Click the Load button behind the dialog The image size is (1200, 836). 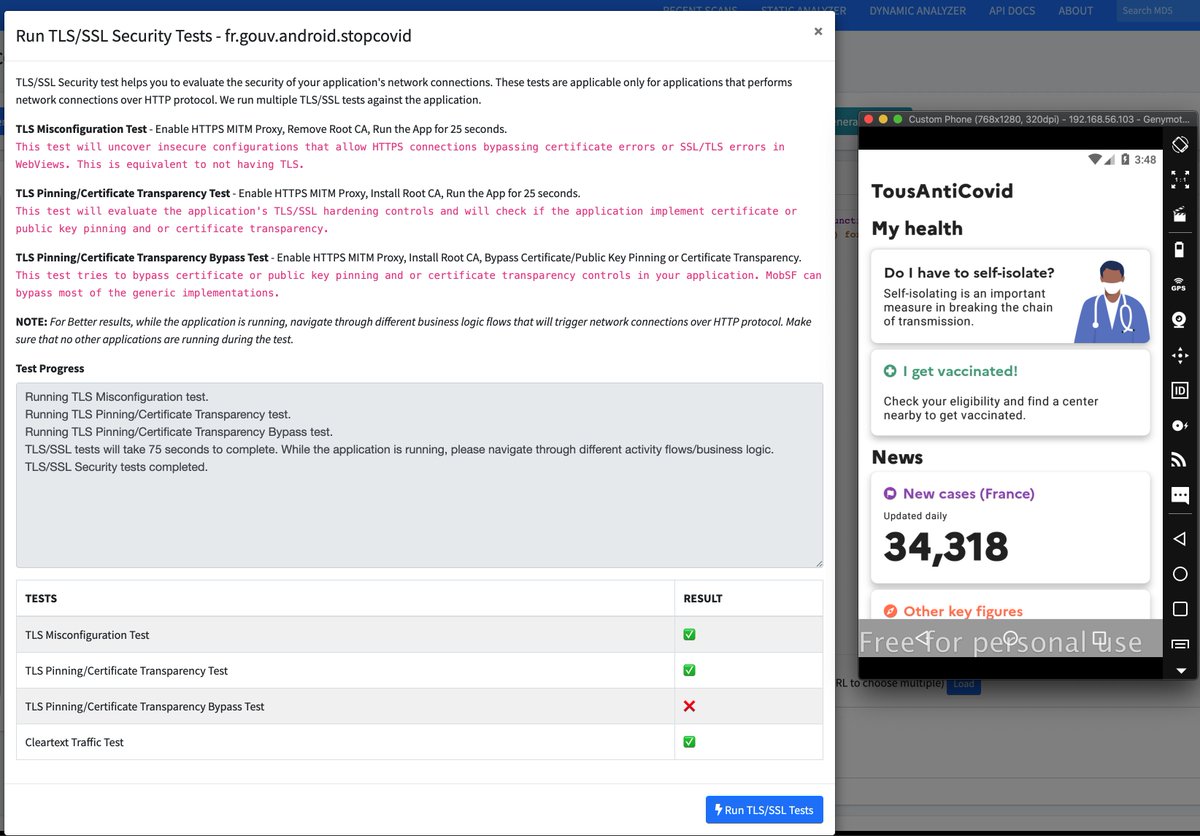click(963, 685)
